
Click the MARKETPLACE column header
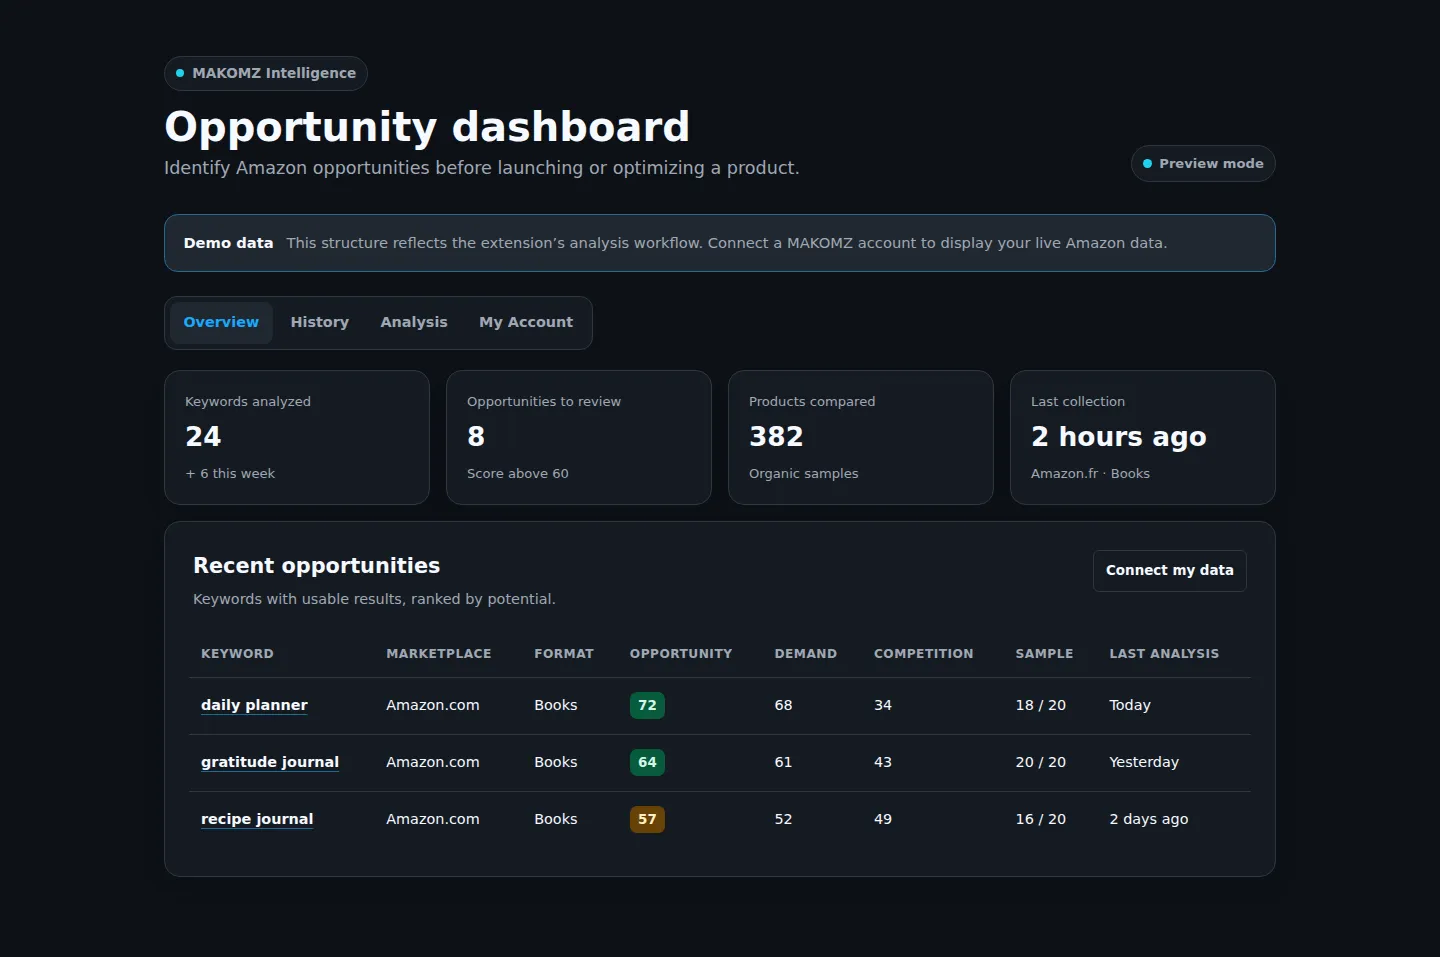[439, 654]
